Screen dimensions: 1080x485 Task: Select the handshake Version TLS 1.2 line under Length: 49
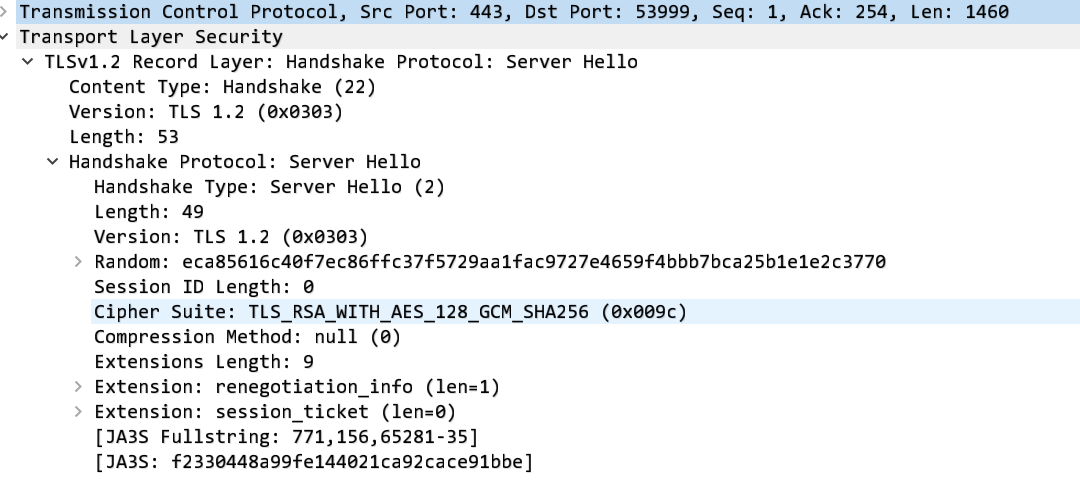tap(230, 237)
